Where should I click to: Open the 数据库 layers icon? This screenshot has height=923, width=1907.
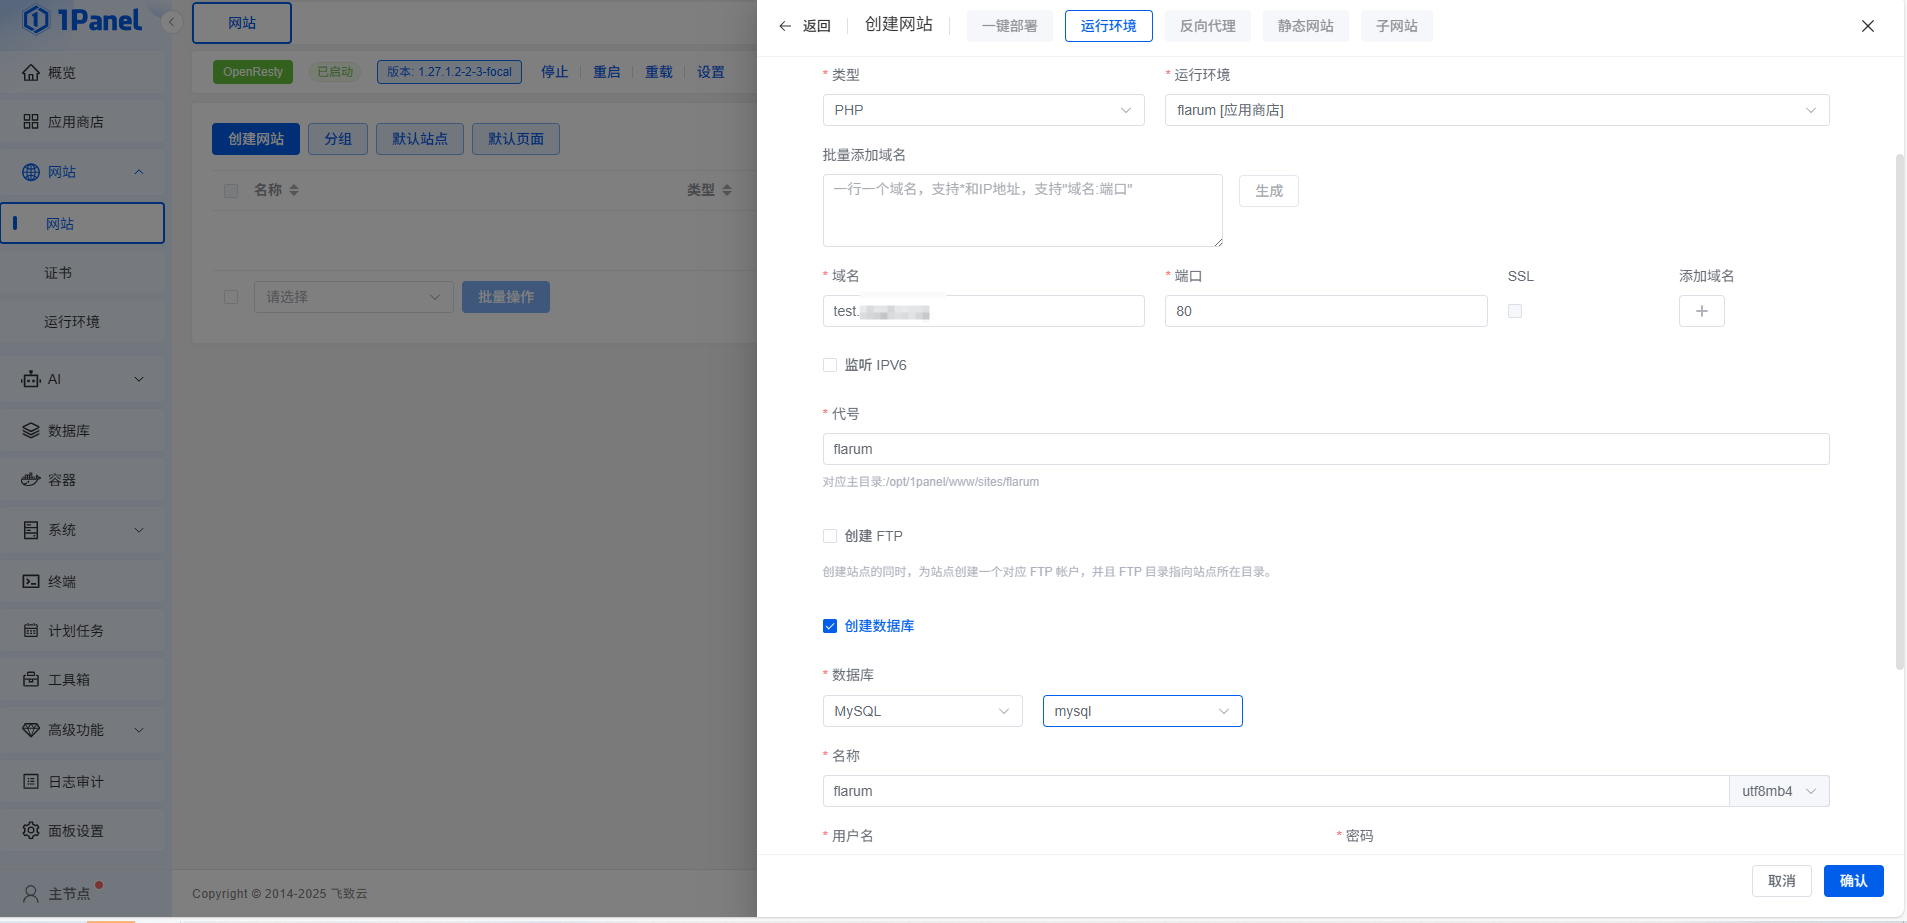pos(31,431)
